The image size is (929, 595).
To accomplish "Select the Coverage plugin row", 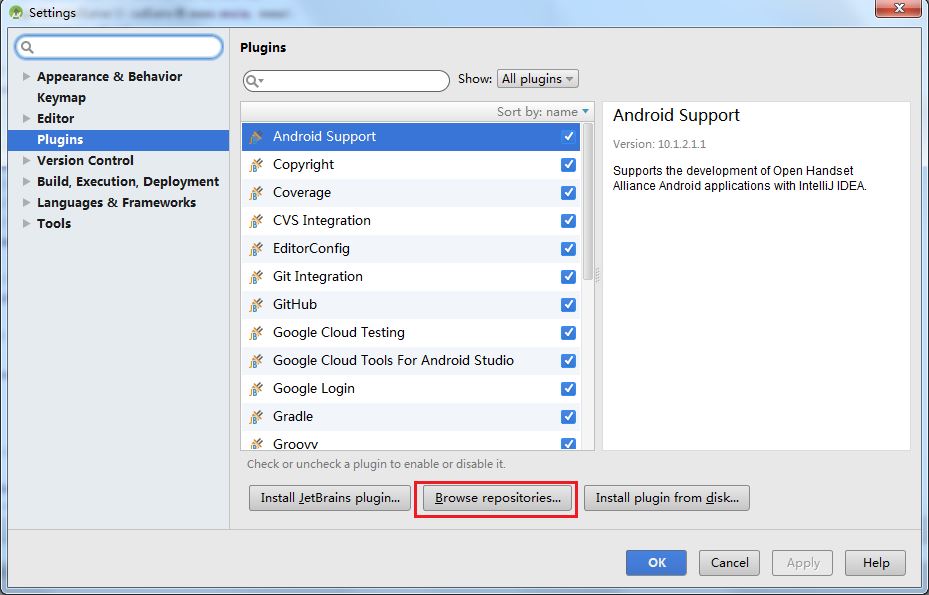I will tap(411, 193).
